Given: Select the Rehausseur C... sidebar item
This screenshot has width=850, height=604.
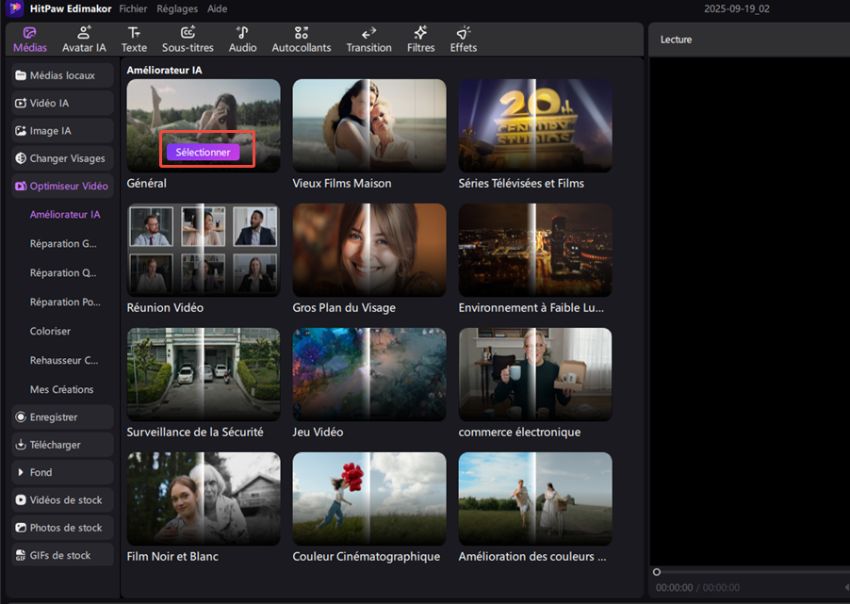Looking at the screenshot, I should click(x=64, y=361).
